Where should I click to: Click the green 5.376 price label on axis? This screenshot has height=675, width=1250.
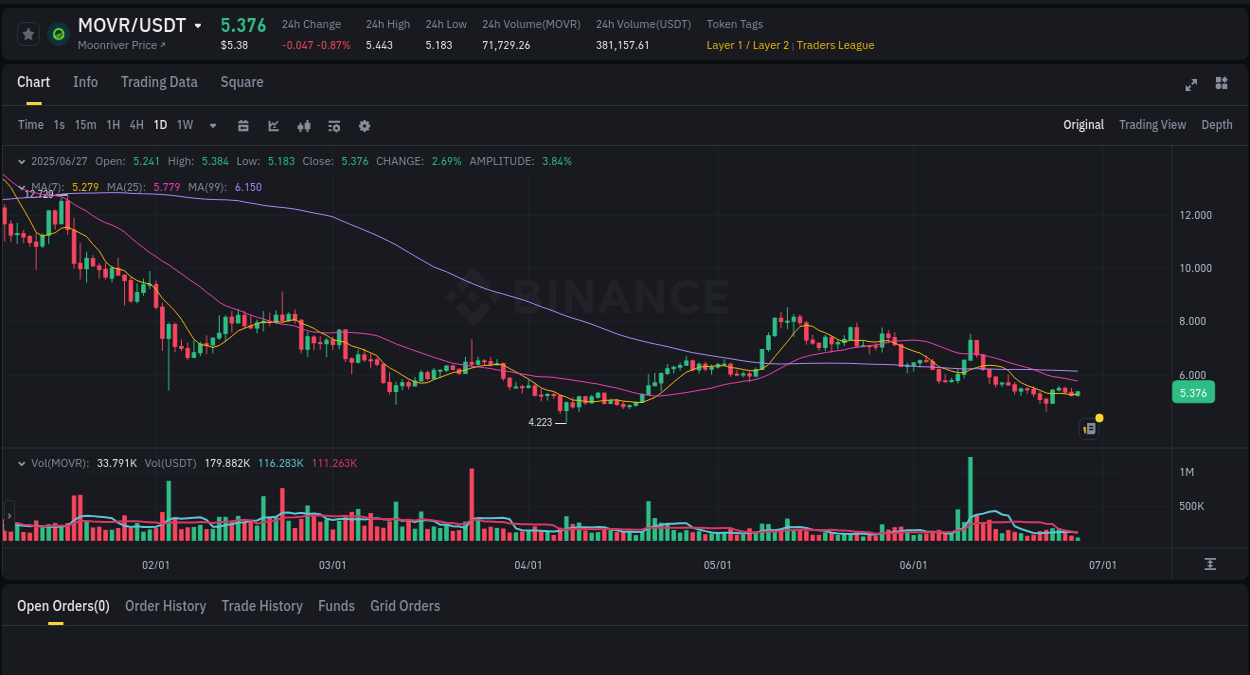1193,393
